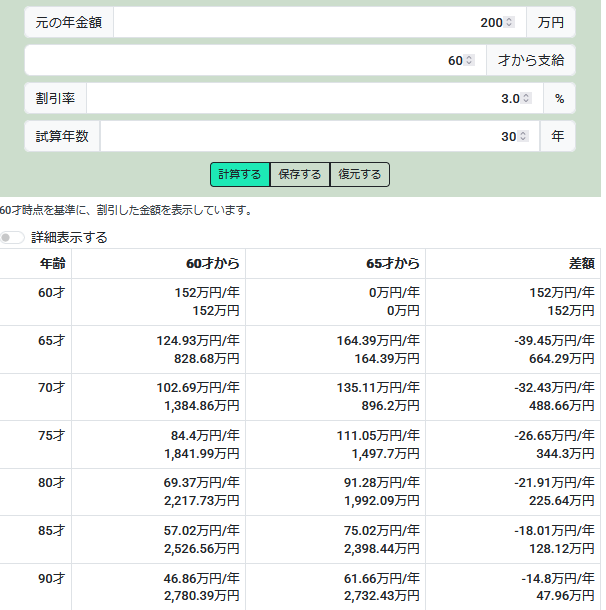Select the 70才 row label
Image resolution: width=606 pixels, height=610 pixels.
click(x=51, y=388)
